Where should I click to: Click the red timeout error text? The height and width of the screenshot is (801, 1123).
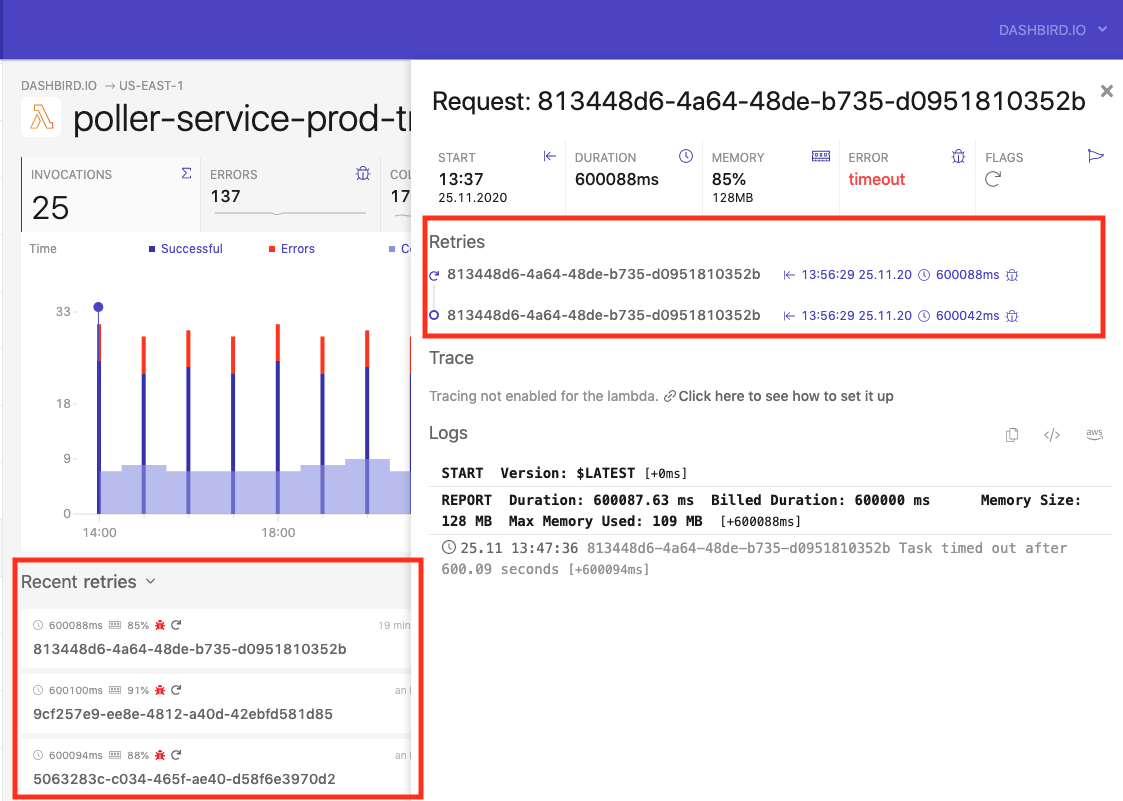point(877,180)
